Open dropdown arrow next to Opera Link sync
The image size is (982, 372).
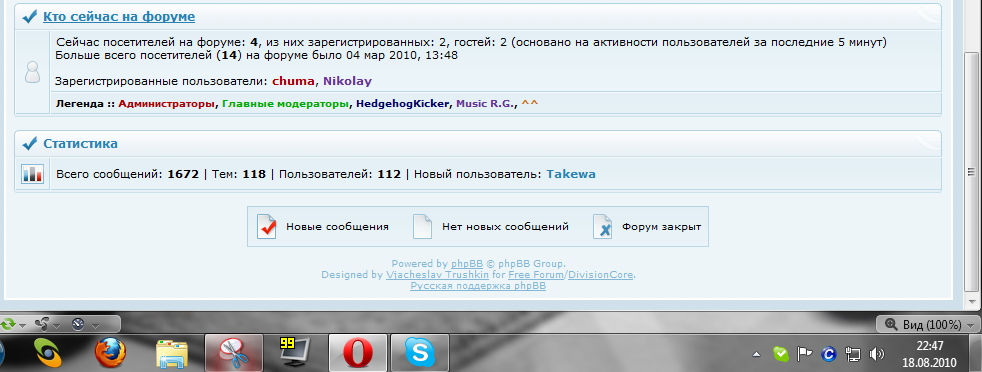coord(23,326)
